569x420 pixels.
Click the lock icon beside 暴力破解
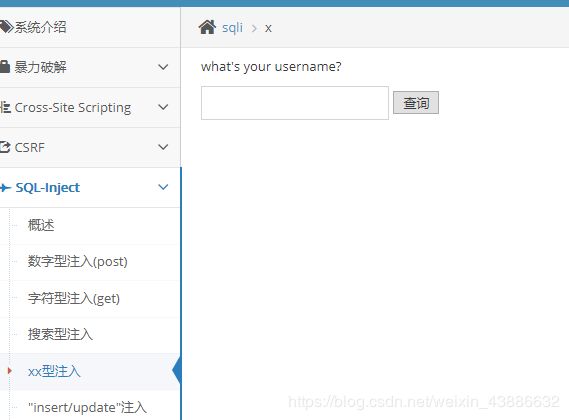click(x=5, y=67)
